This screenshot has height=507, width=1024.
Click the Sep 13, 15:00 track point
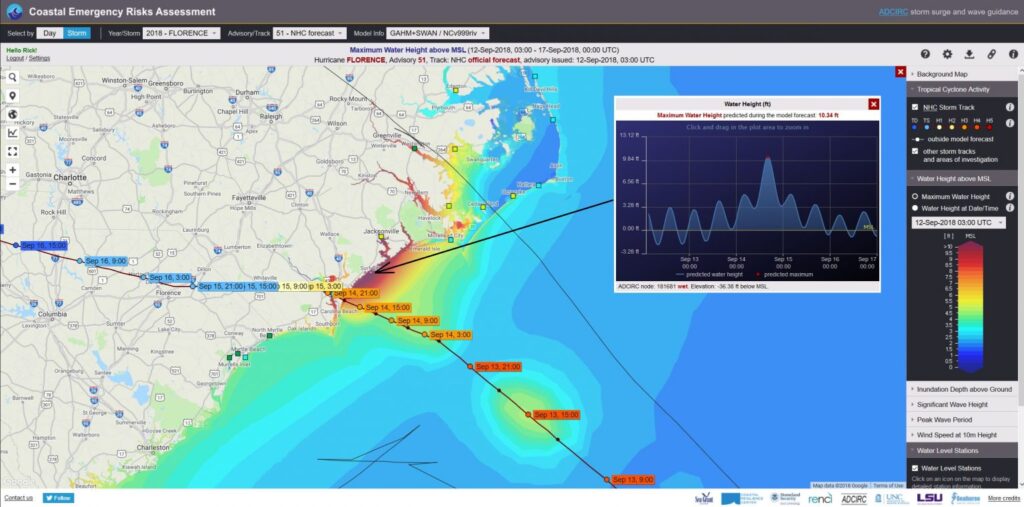528,414
